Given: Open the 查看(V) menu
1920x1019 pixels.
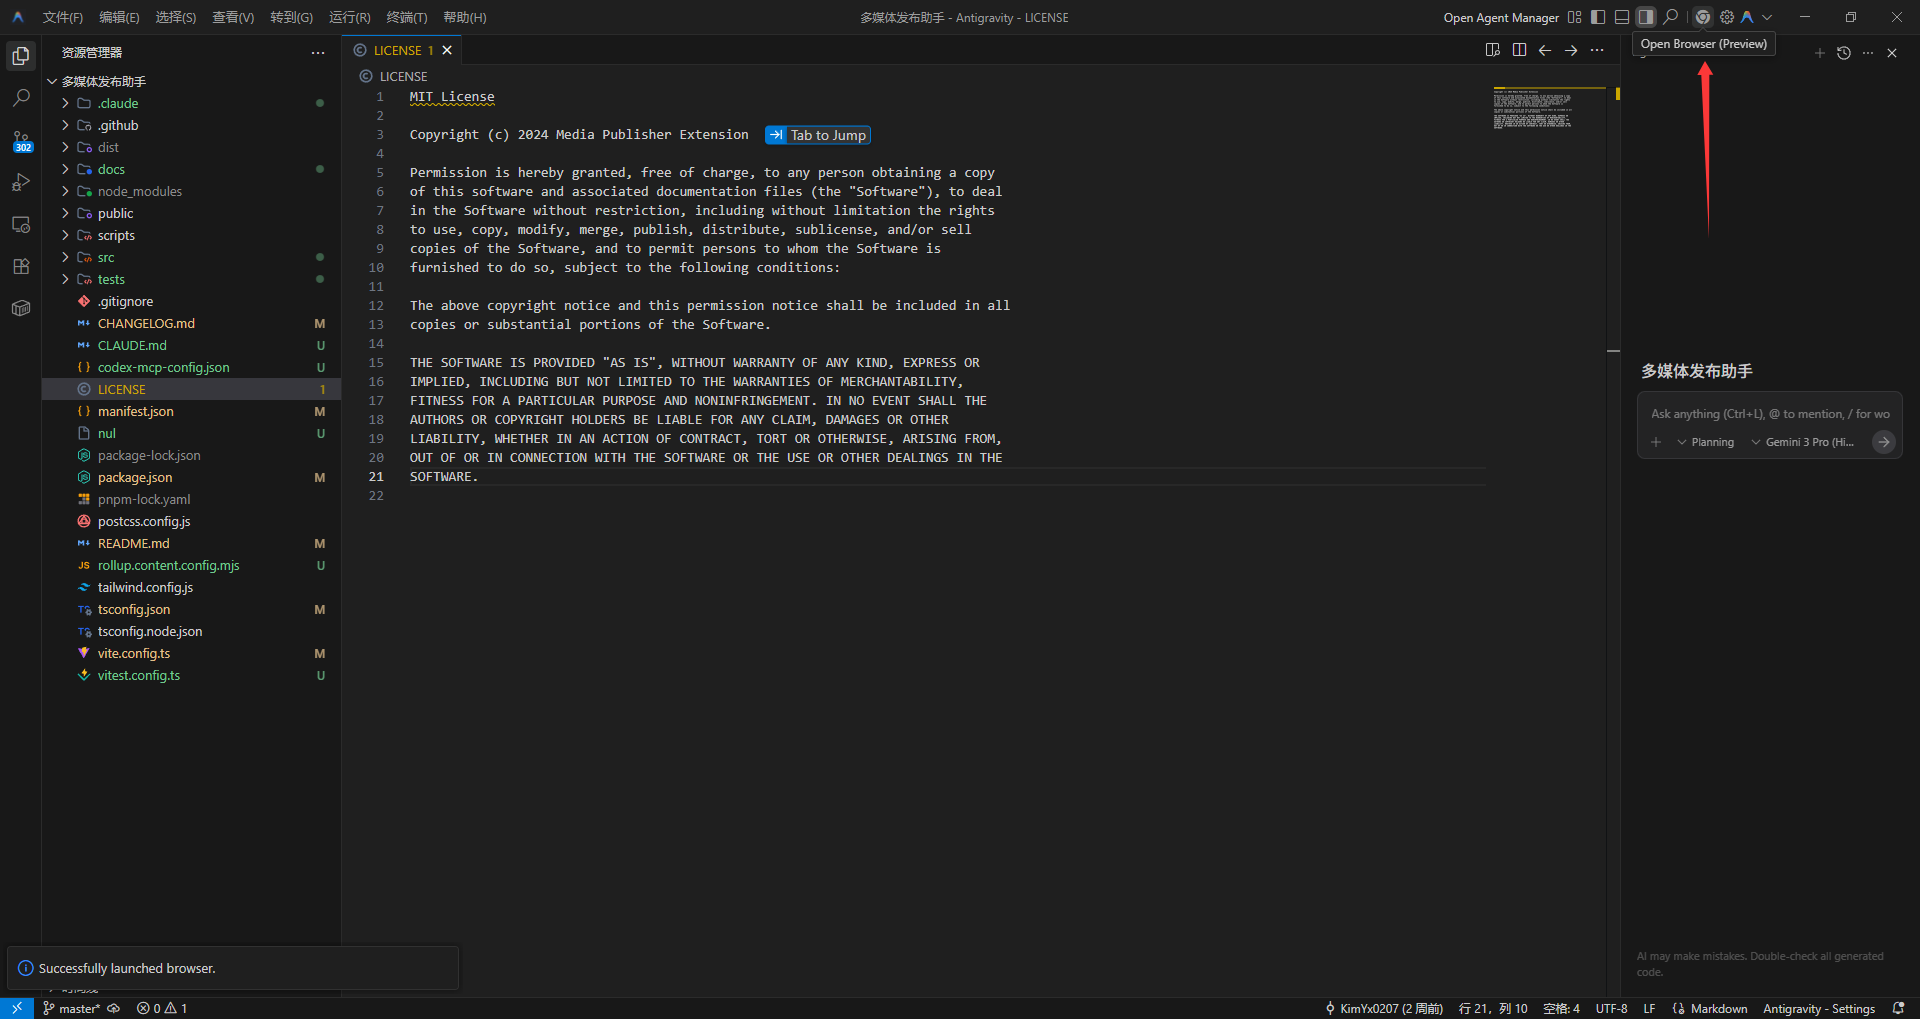Looking at the screenshot, I should pyautogui.click(x=233, y=17).
